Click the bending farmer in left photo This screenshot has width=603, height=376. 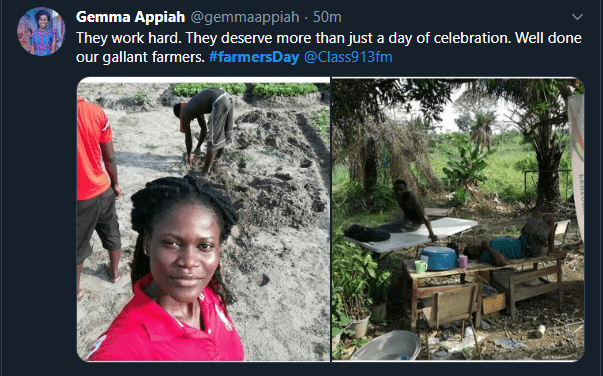coord(203,129)
